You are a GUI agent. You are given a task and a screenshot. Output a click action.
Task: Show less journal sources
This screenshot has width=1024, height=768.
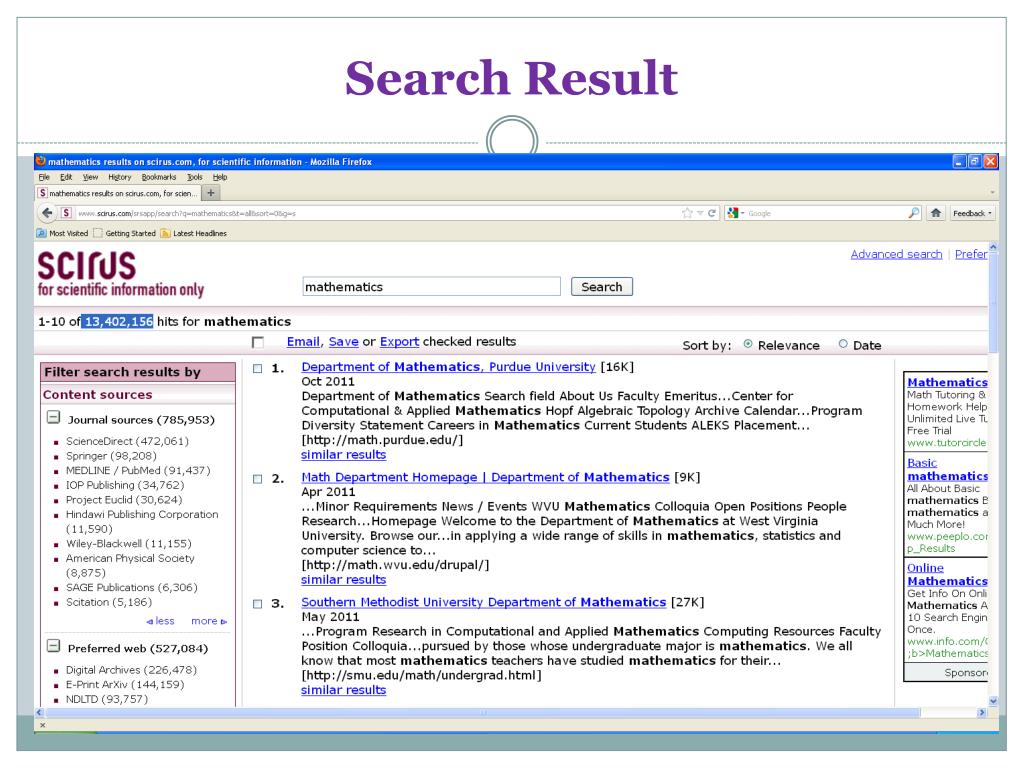161,621
